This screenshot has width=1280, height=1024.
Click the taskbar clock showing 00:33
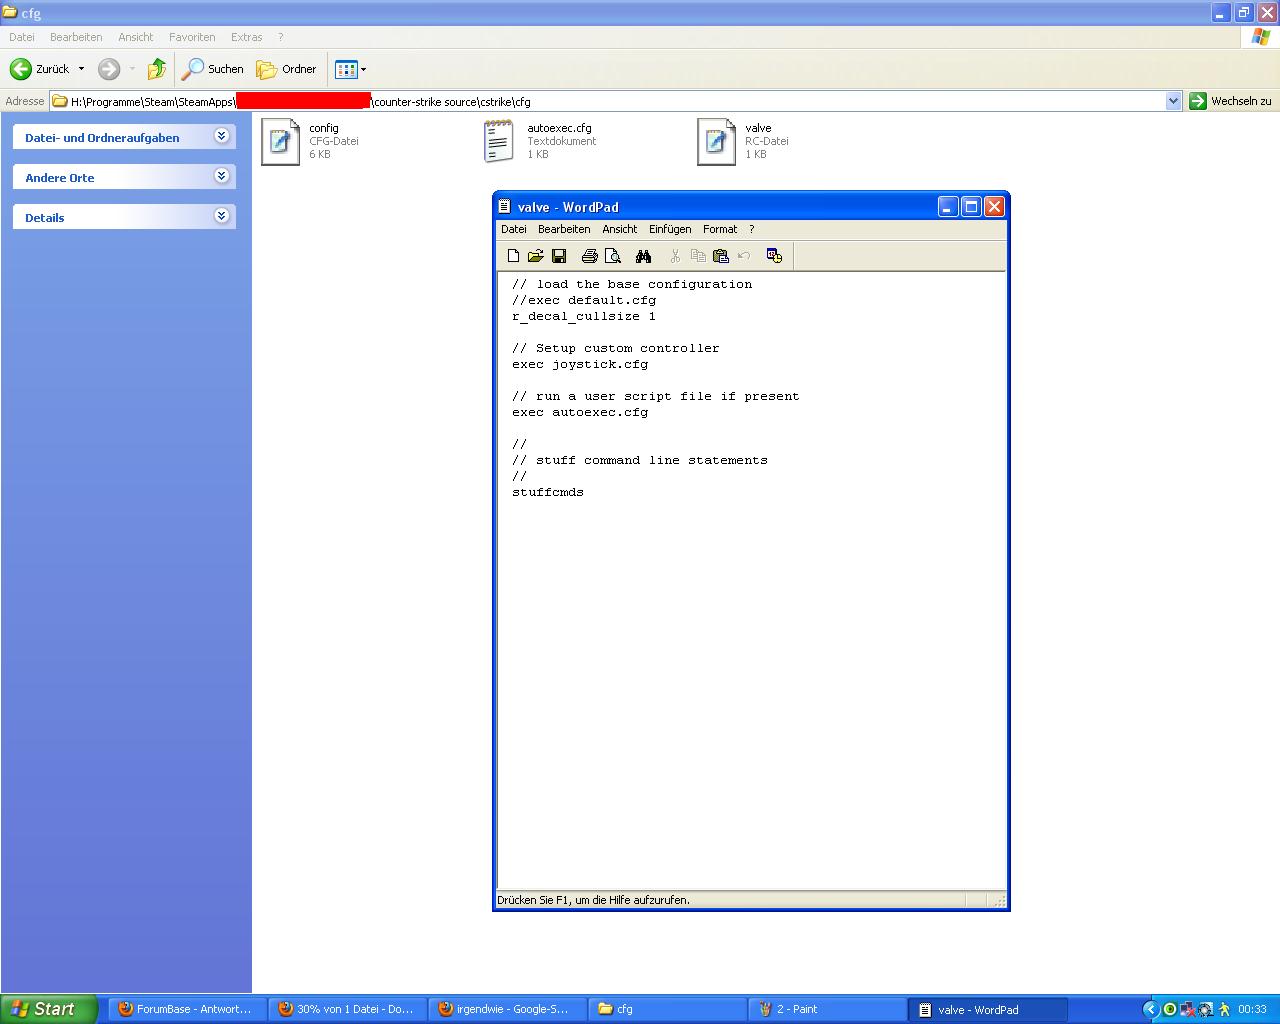(x=1252, y=1009)
